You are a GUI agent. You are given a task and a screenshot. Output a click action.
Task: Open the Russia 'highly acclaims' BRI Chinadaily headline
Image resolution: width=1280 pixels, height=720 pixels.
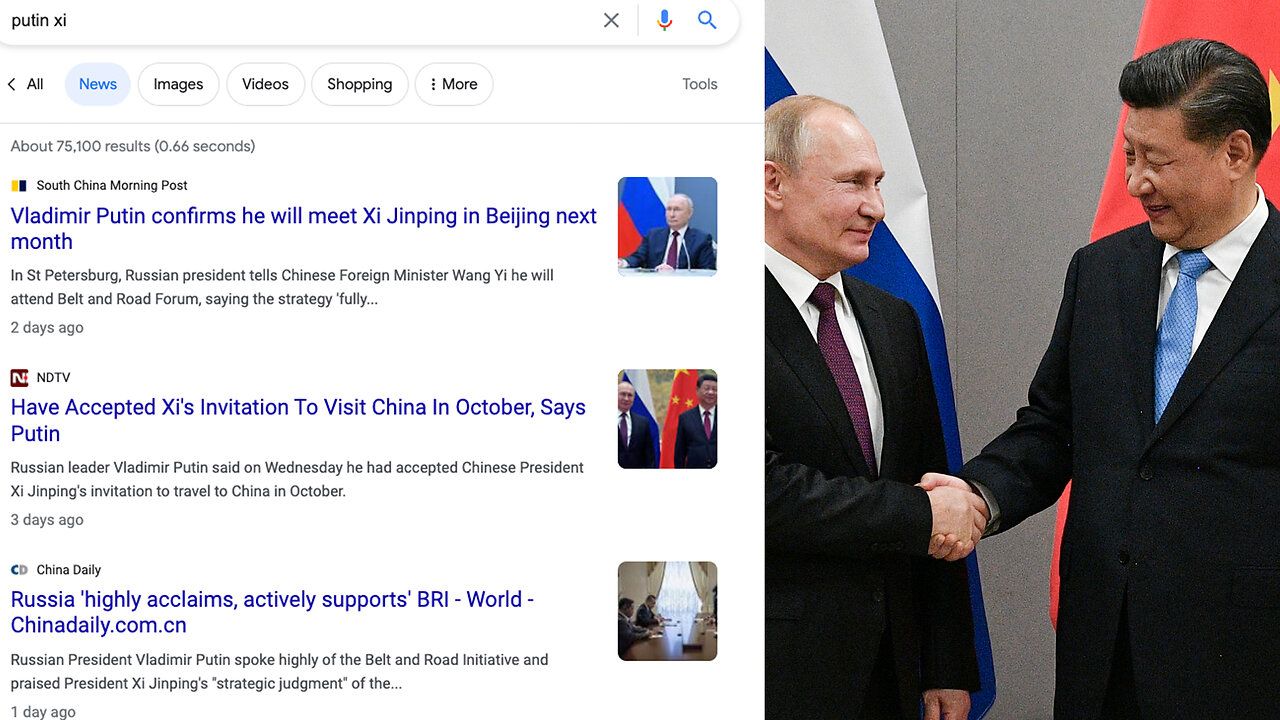(x=272, y=612)
